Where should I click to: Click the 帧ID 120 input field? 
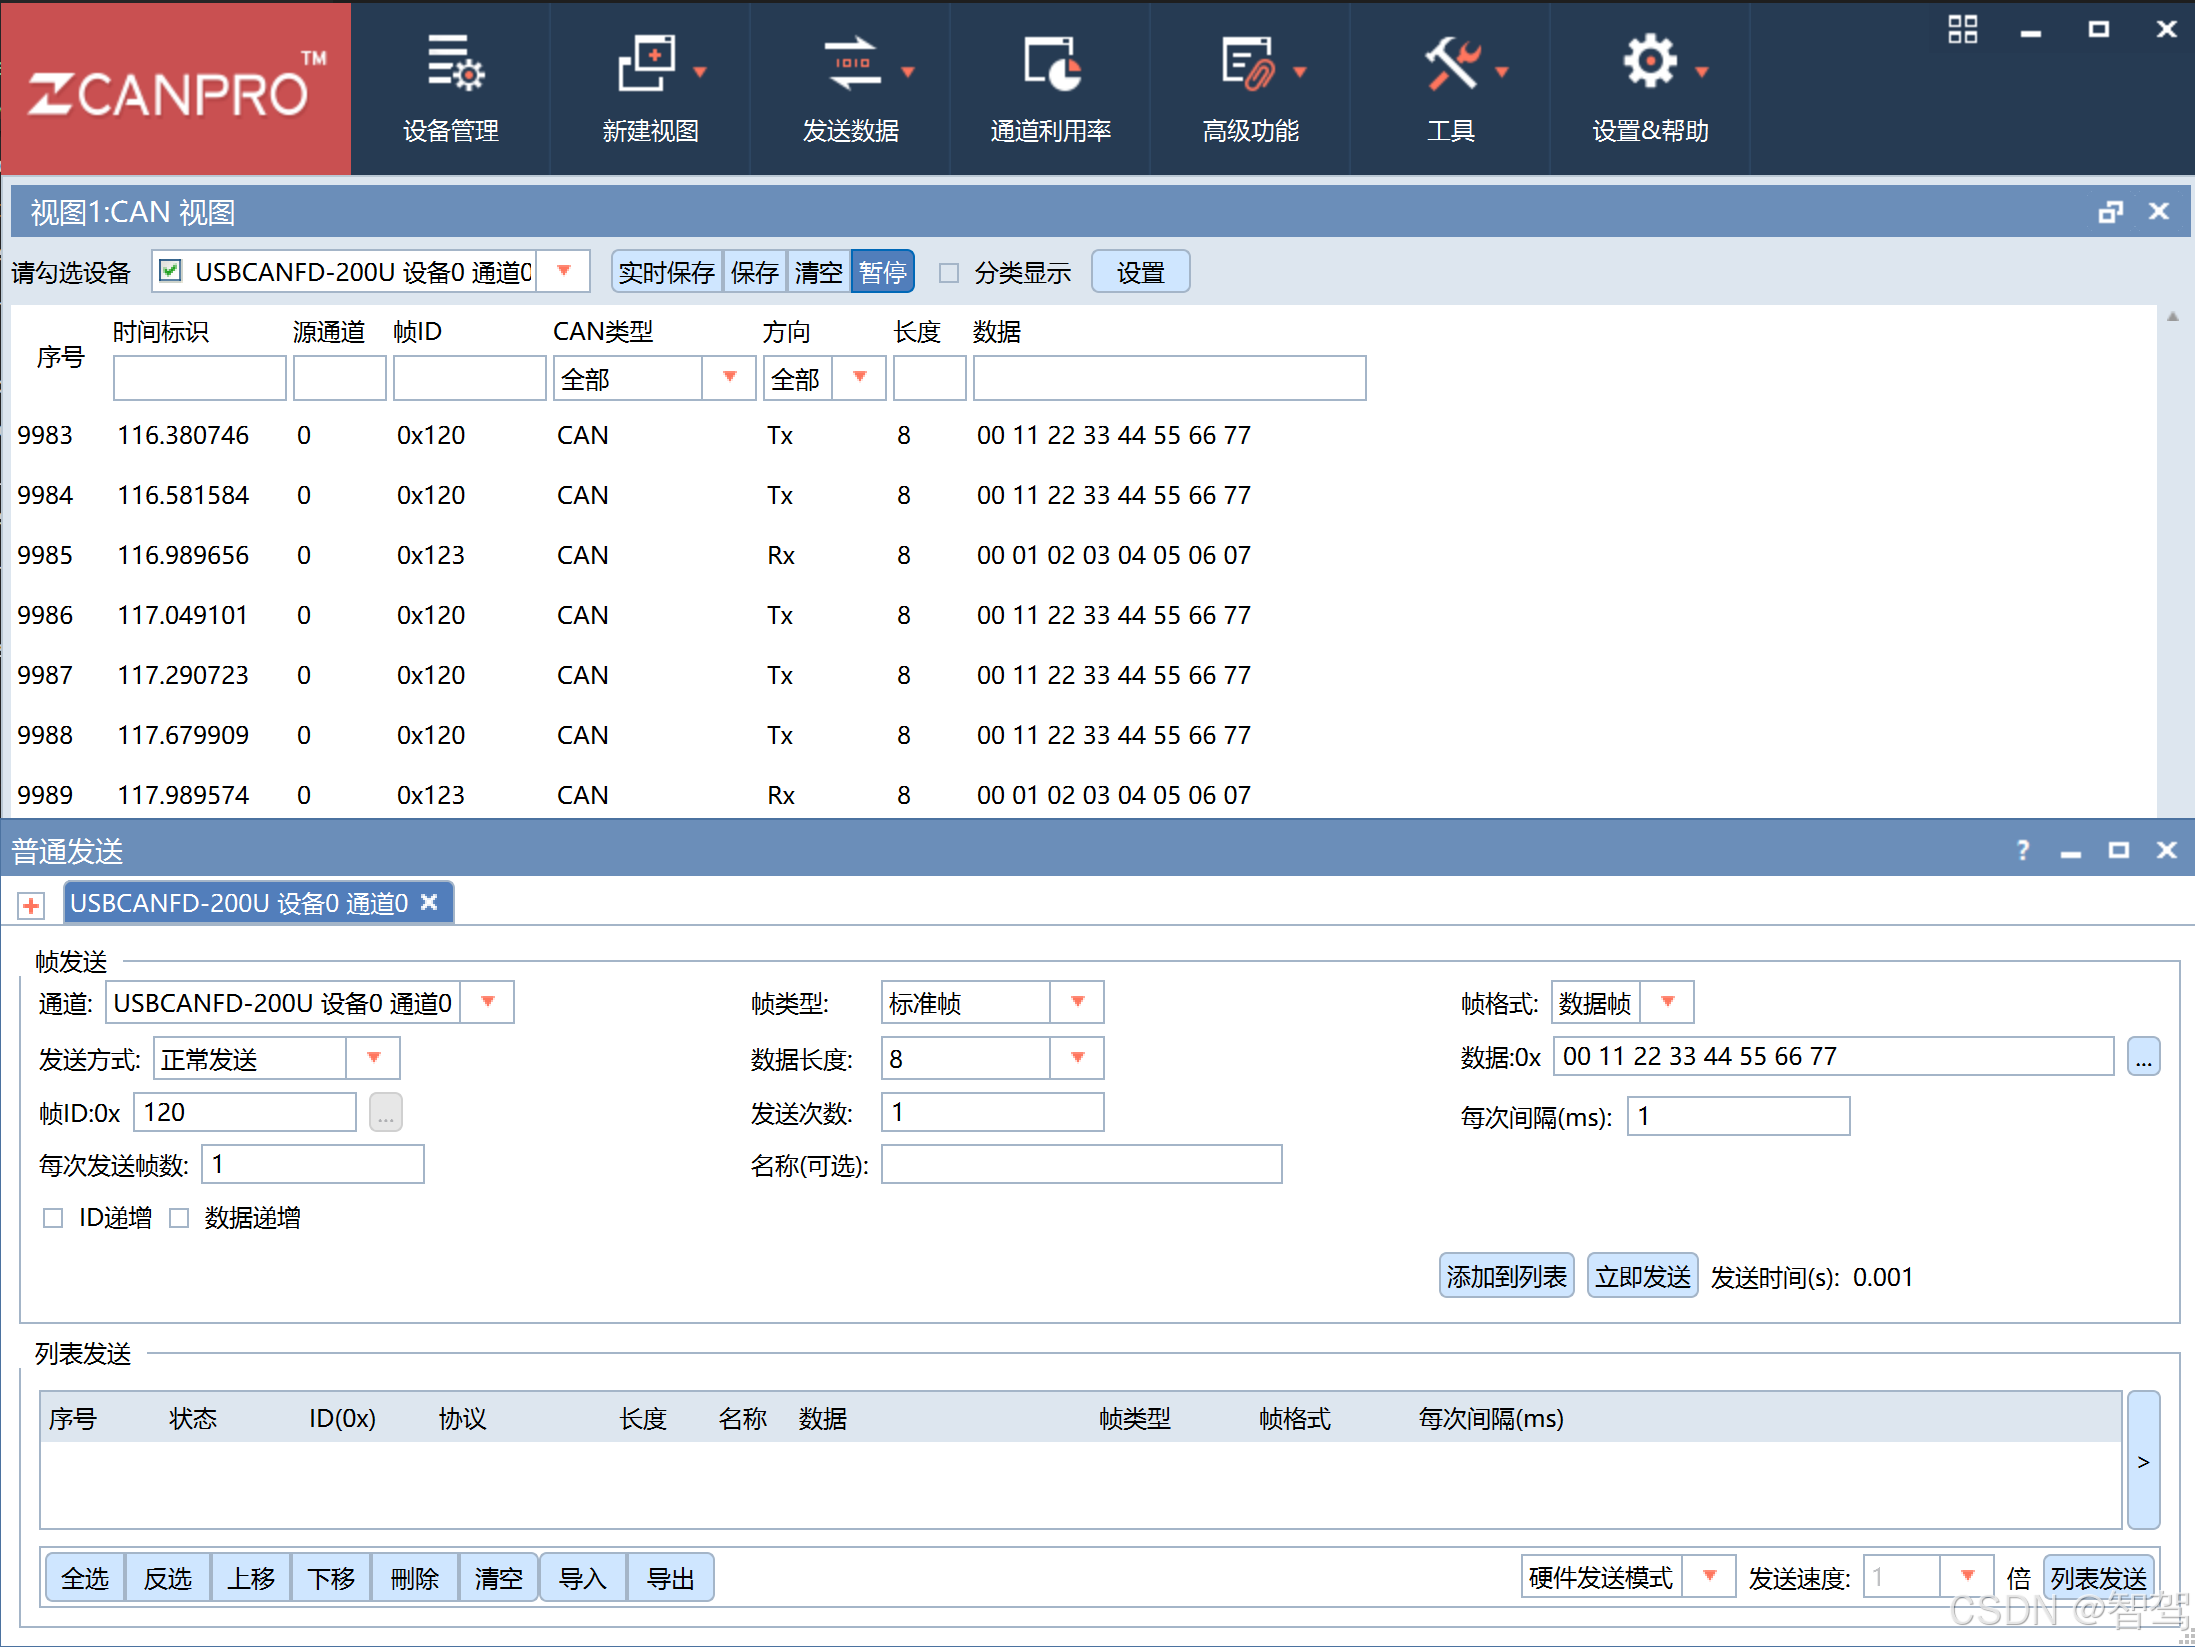245,1113
